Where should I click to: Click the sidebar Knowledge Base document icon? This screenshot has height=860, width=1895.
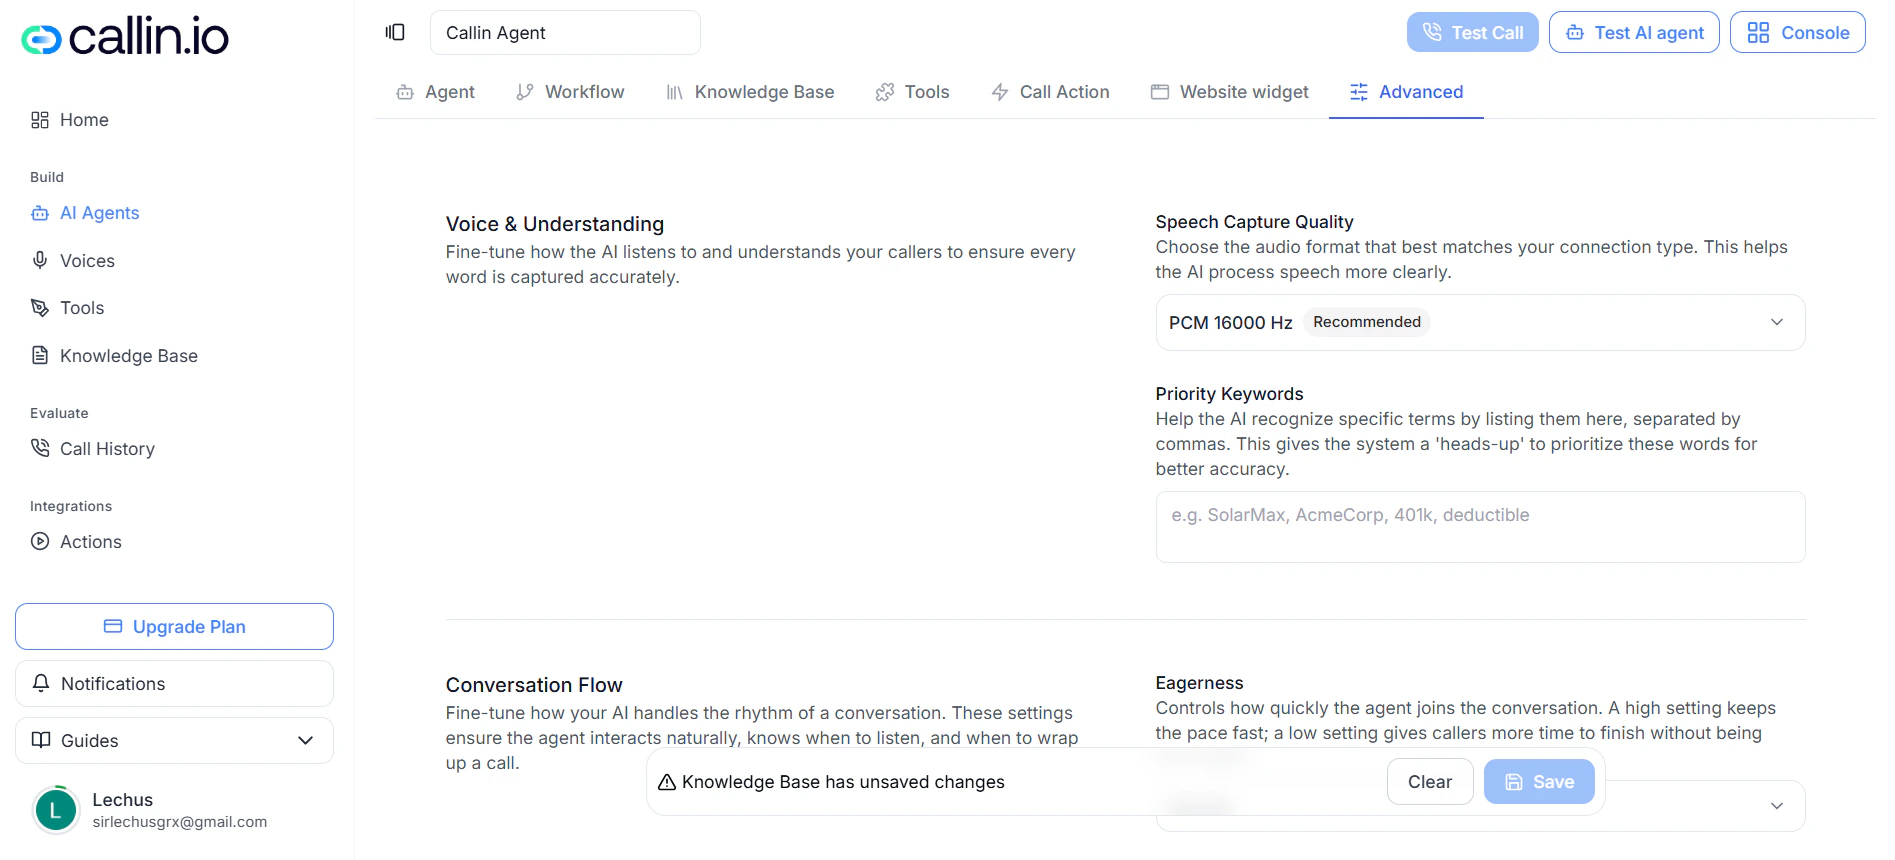40,355
